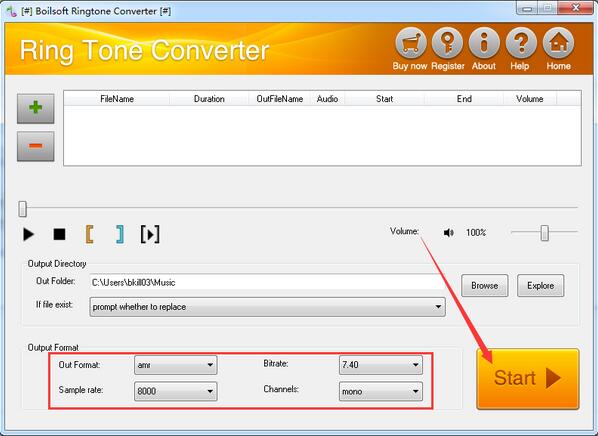Play the selected audio file
The image size is (598, 436).
(x=28, y=234)
